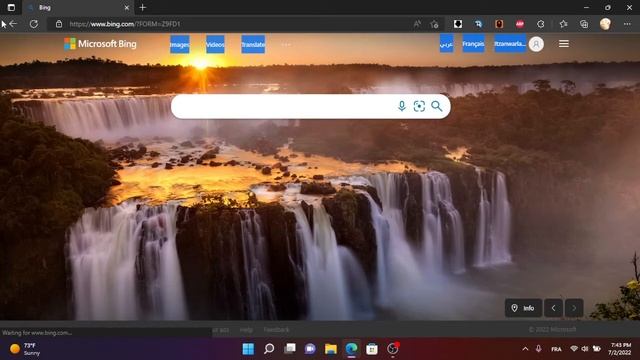Image resolution: width=640 pixels, height=360 pixels.
Task: Open the OBS Studio taskbar icon
Action: tap(393, 349)
